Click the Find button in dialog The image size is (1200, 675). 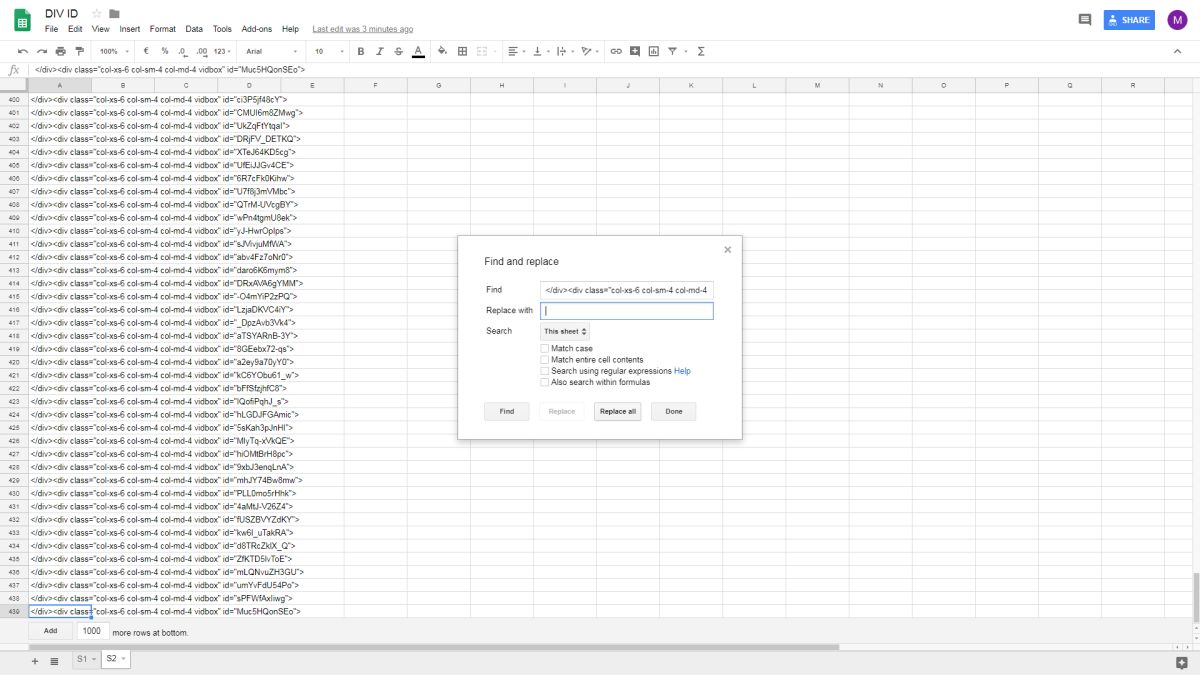point(507,411)
